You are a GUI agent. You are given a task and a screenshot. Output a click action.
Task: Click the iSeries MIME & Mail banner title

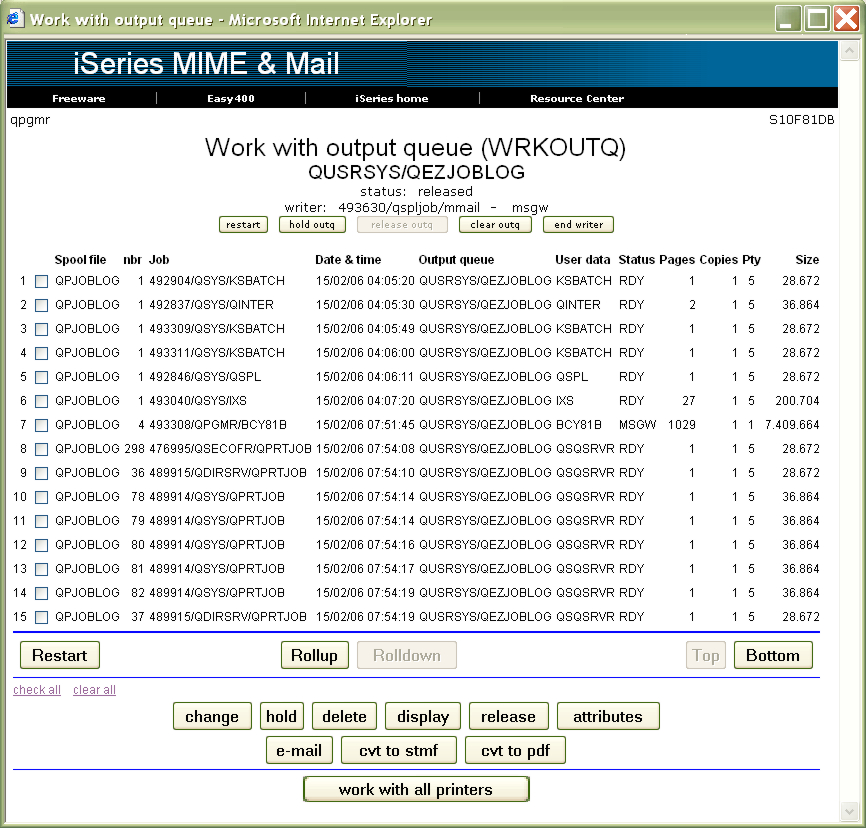coord(206,64)
